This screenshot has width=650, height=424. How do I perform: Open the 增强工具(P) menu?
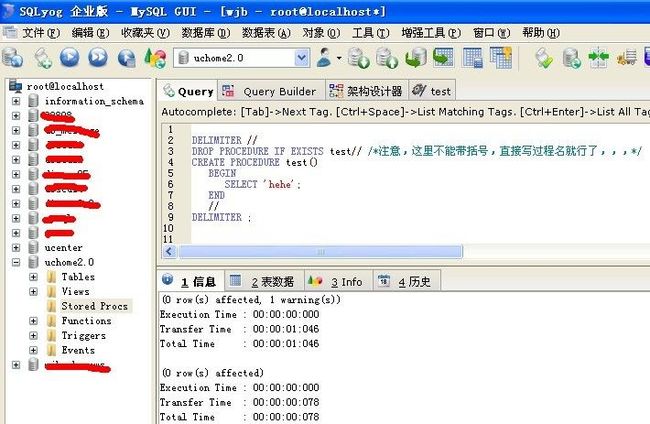431,33
